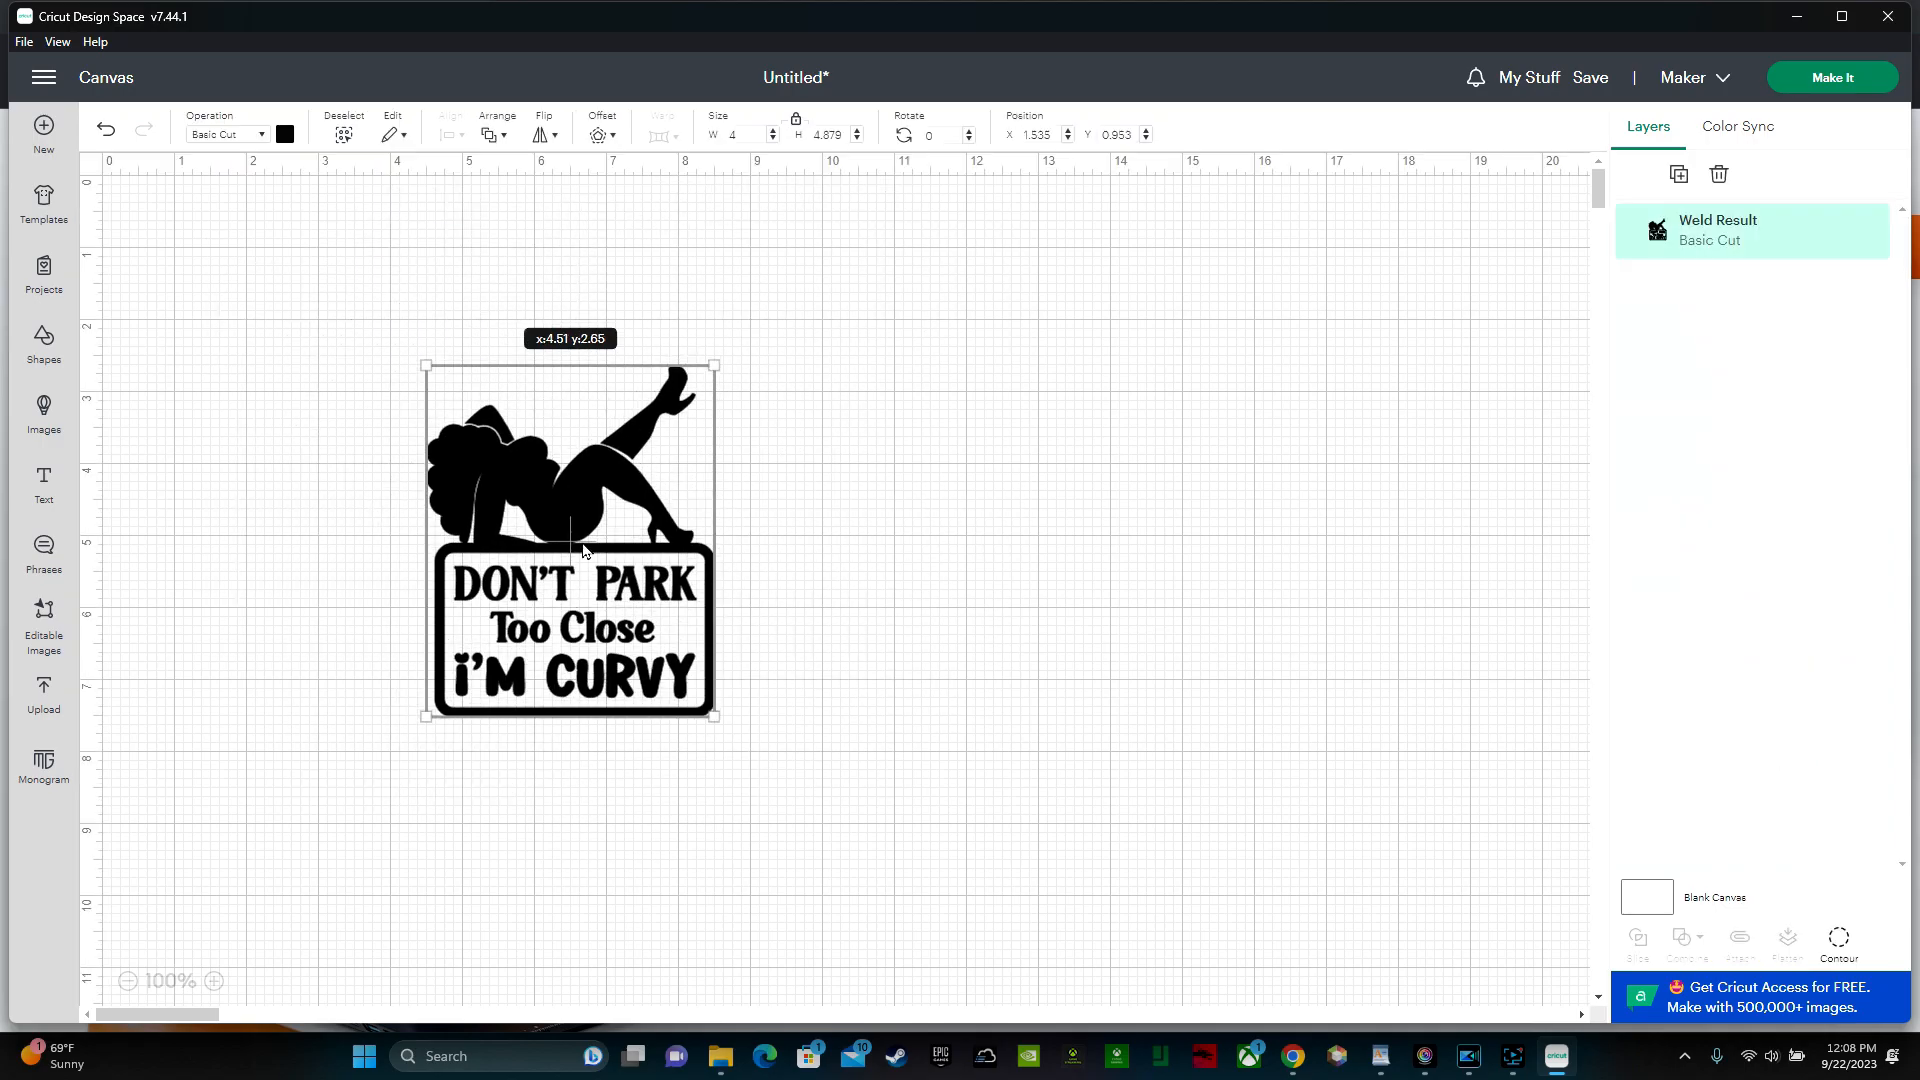Click the Height stepper arrows

[x=856, y=135]
